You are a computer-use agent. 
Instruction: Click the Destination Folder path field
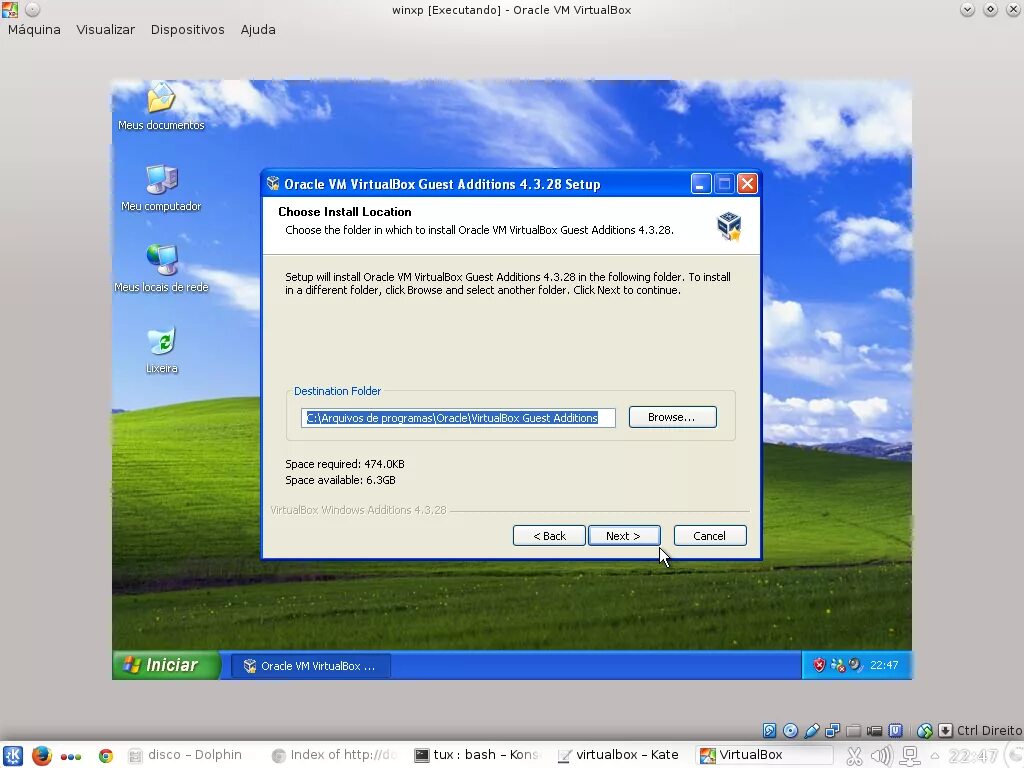(x=455, y=417)
